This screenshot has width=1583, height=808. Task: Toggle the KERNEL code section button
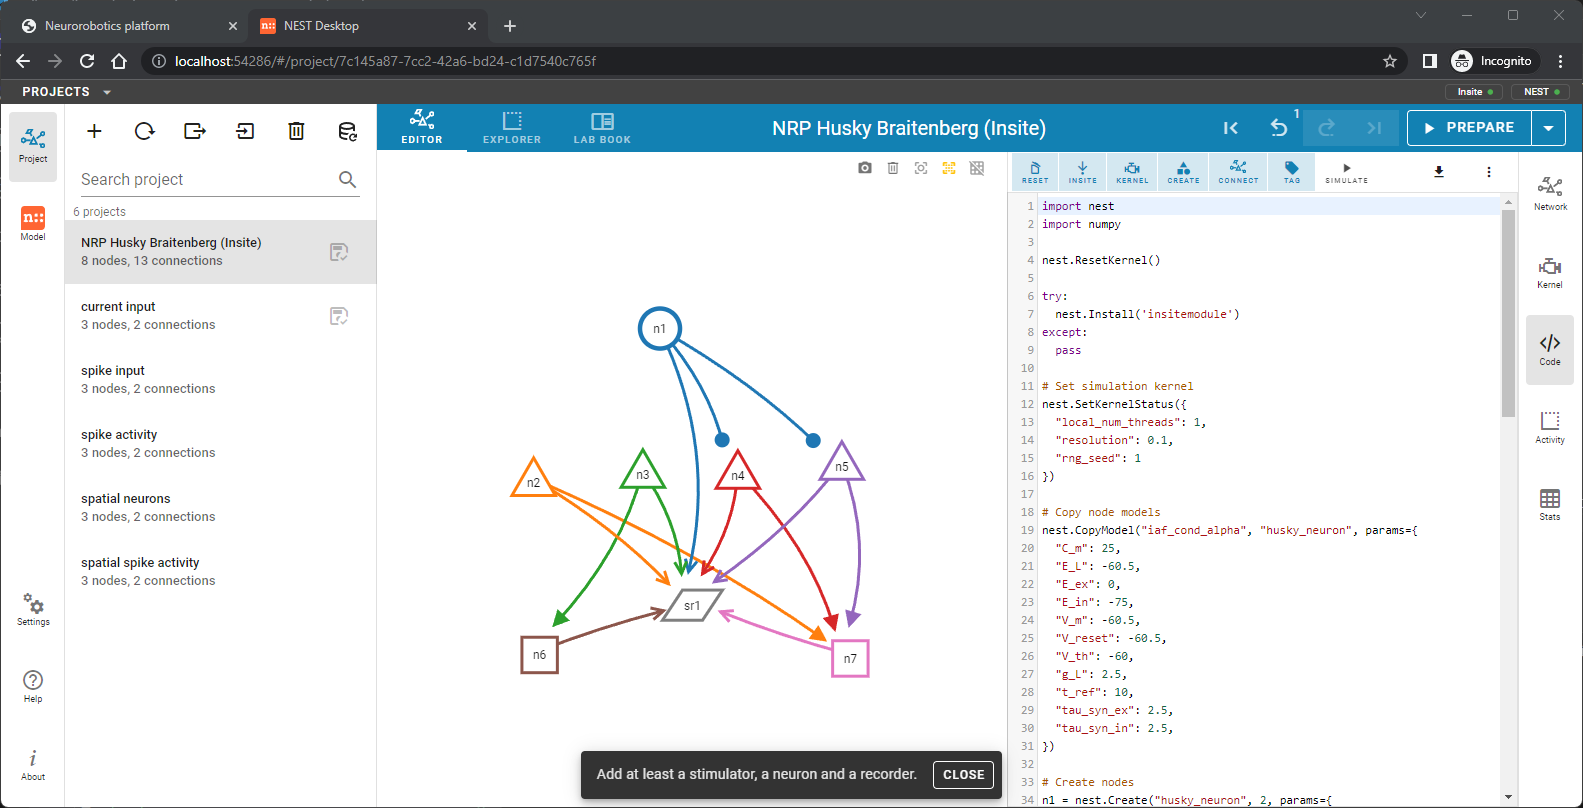click(x=1132, y=172)
